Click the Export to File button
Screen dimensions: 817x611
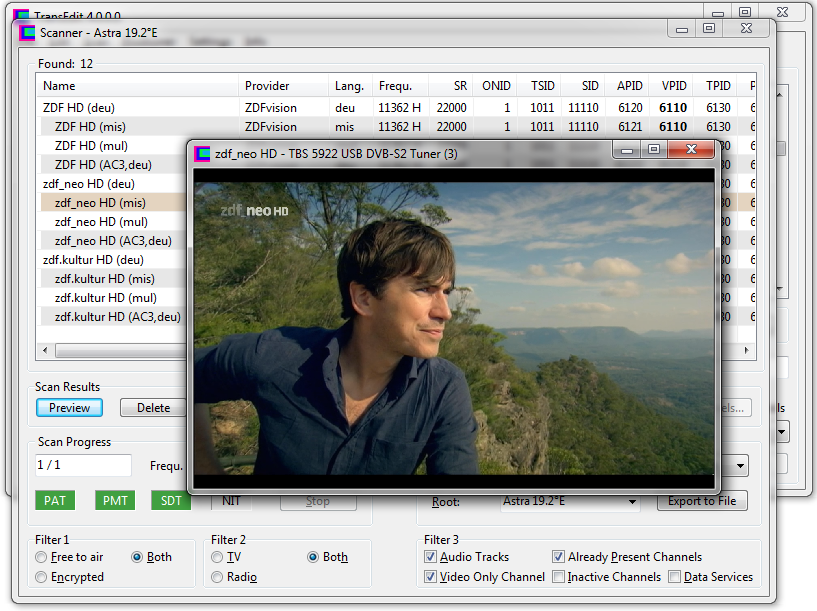[x=702, y=501]
